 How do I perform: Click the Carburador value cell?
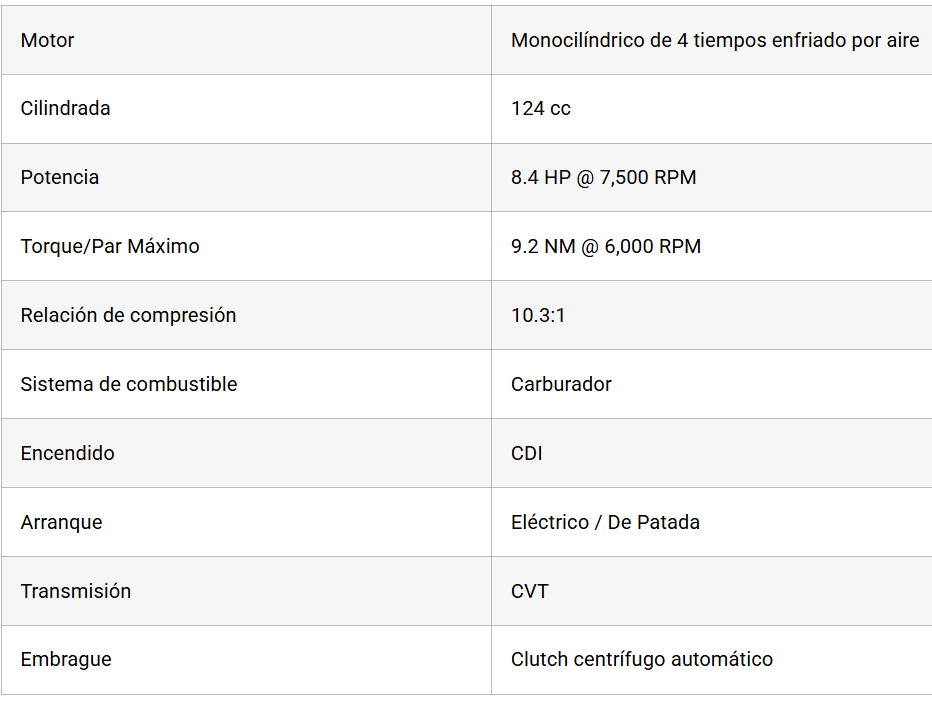561,384
